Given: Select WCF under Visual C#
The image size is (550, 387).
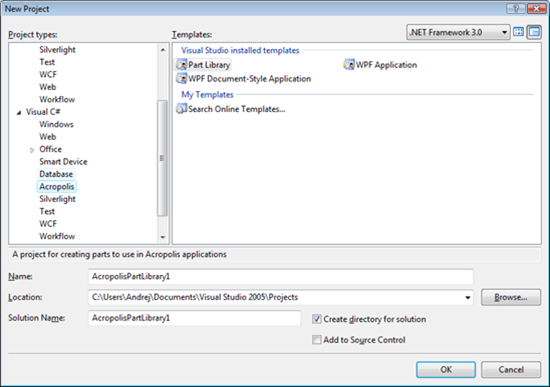Looking at the screenshot, I should tap(48, 224).
